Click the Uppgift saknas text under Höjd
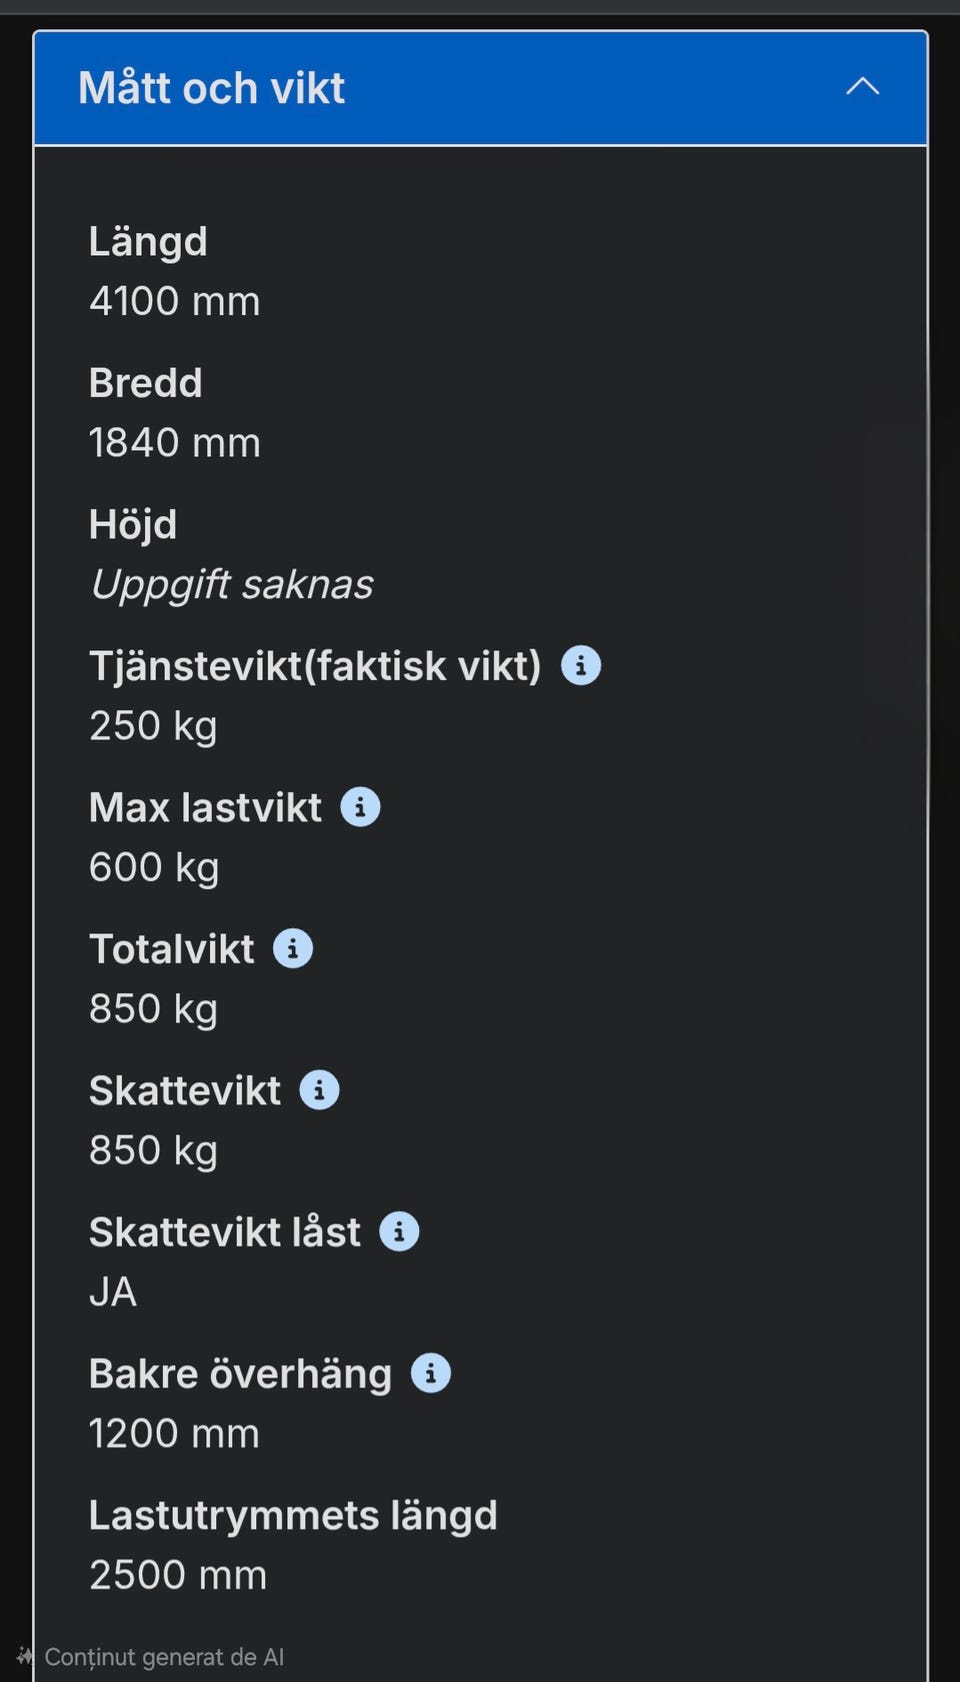960x1682 pixels. (x=231, y=584)
